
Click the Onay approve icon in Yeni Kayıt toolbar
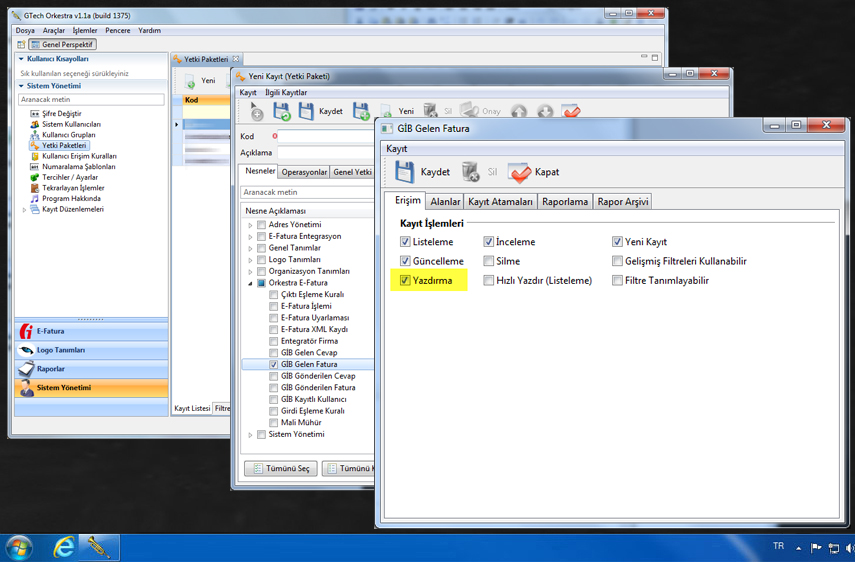pyautogui.click(x=469, y=111)
